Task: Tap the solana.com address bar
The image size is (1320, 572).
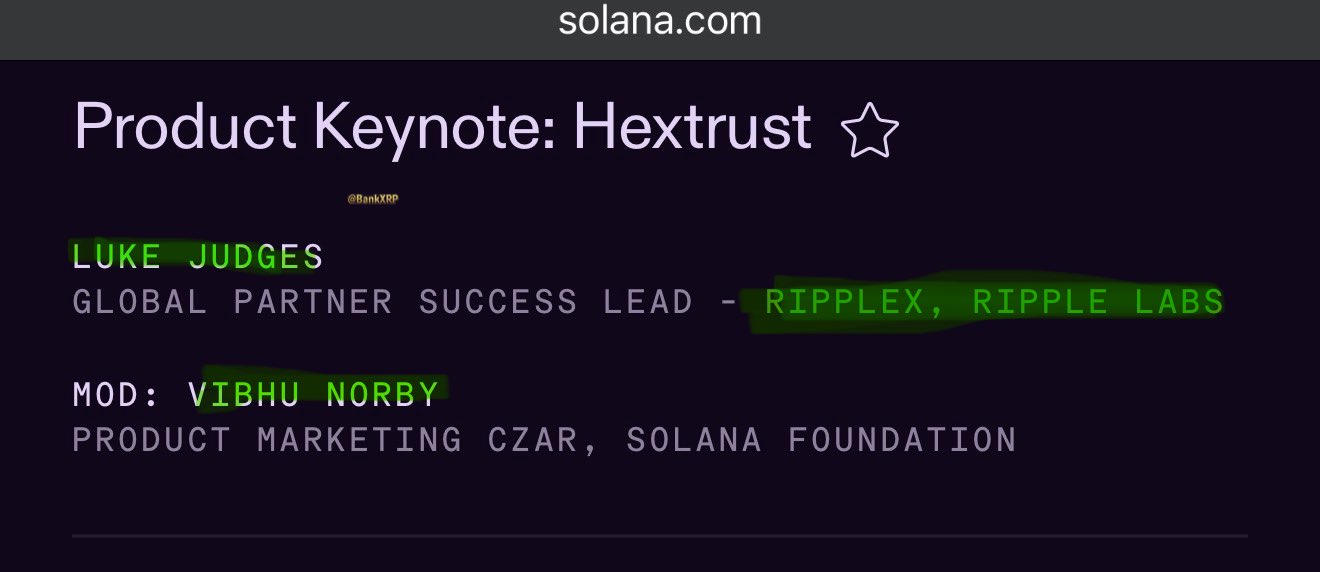Action: click(660, 21)
